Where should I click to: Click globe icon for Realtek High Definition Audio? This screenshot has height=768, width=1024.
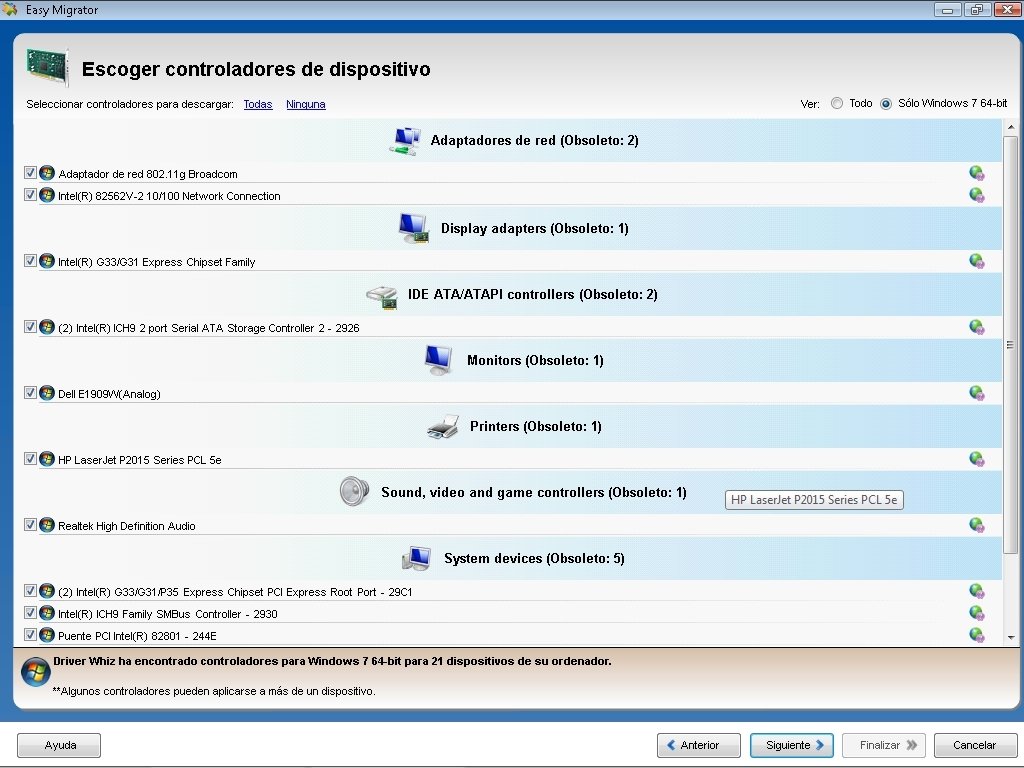(x=977, y=525)
